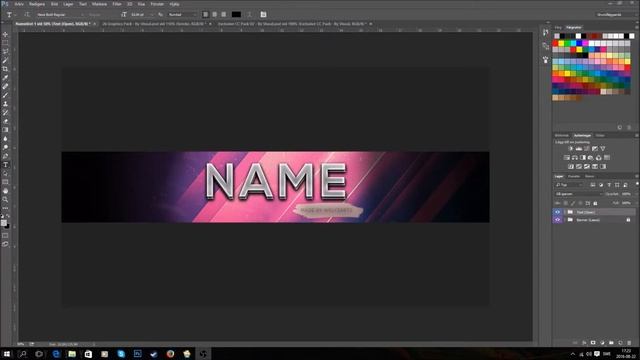640x360 pixels.
Task: Open the Windows Start menu
Action: coord(7,353)
